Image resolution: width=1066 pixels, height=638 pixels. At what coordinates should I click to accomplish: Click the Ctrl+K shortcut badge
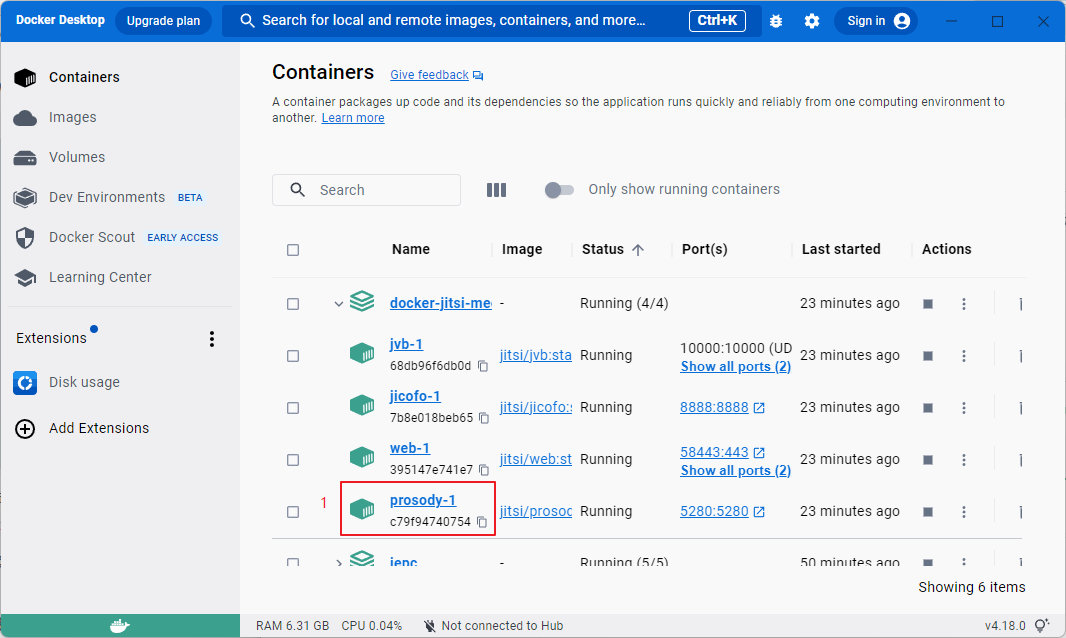point(717,21)
